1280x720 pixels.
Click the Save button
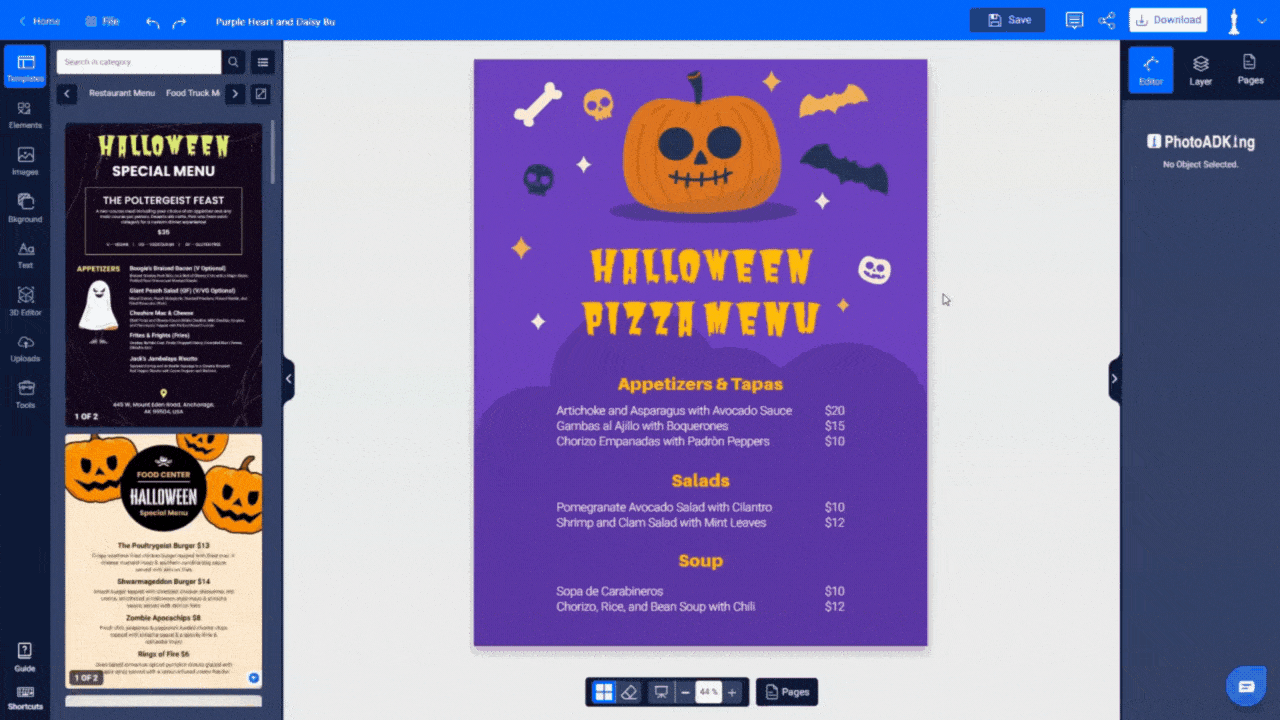(1008, 20)
